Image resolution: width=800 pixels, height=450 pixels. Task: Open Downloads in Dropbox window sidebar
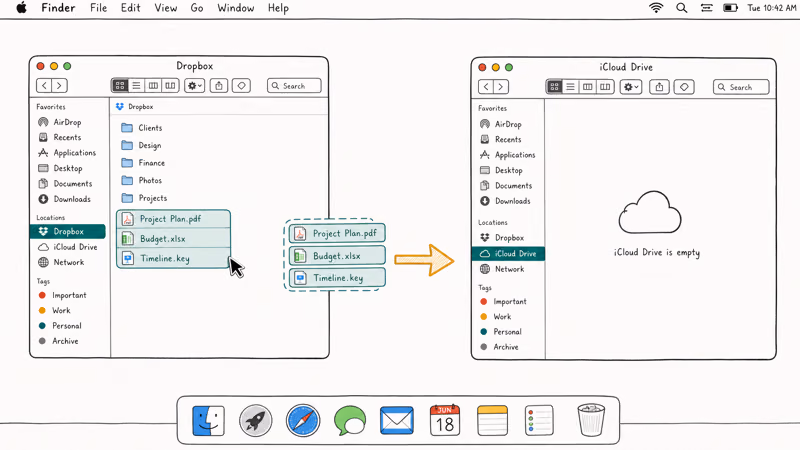[x=65, y=199]
